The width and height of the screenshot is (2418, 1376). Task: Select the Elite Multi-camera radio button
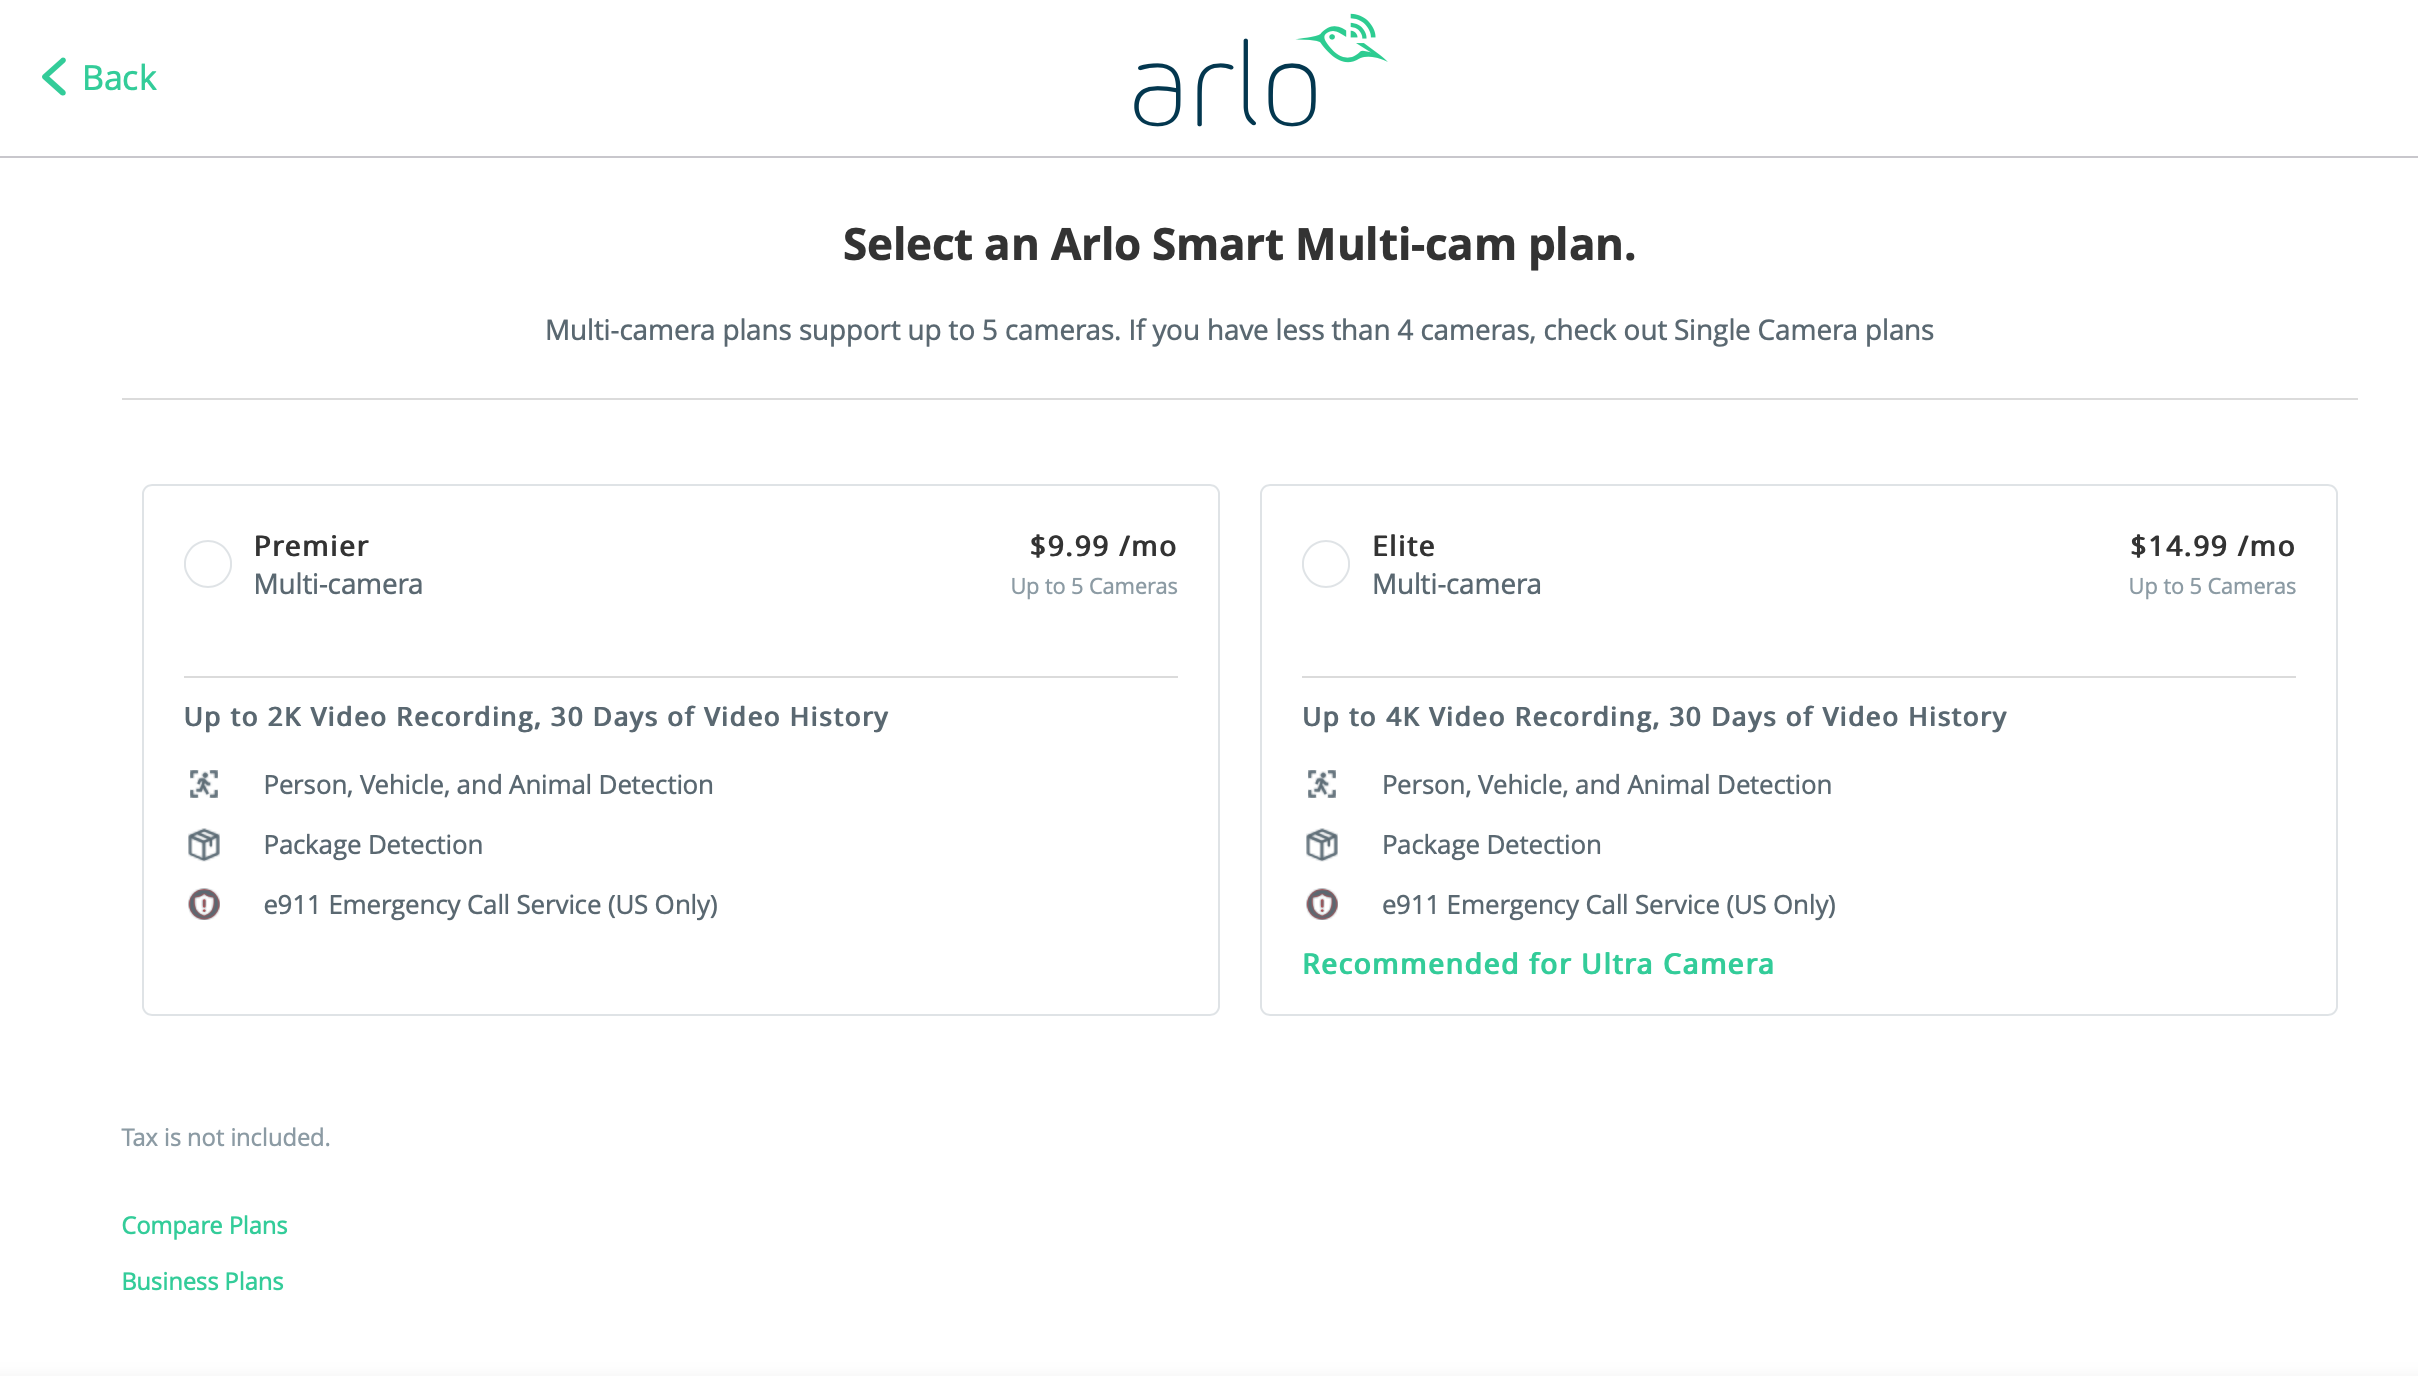[1326, 564]
